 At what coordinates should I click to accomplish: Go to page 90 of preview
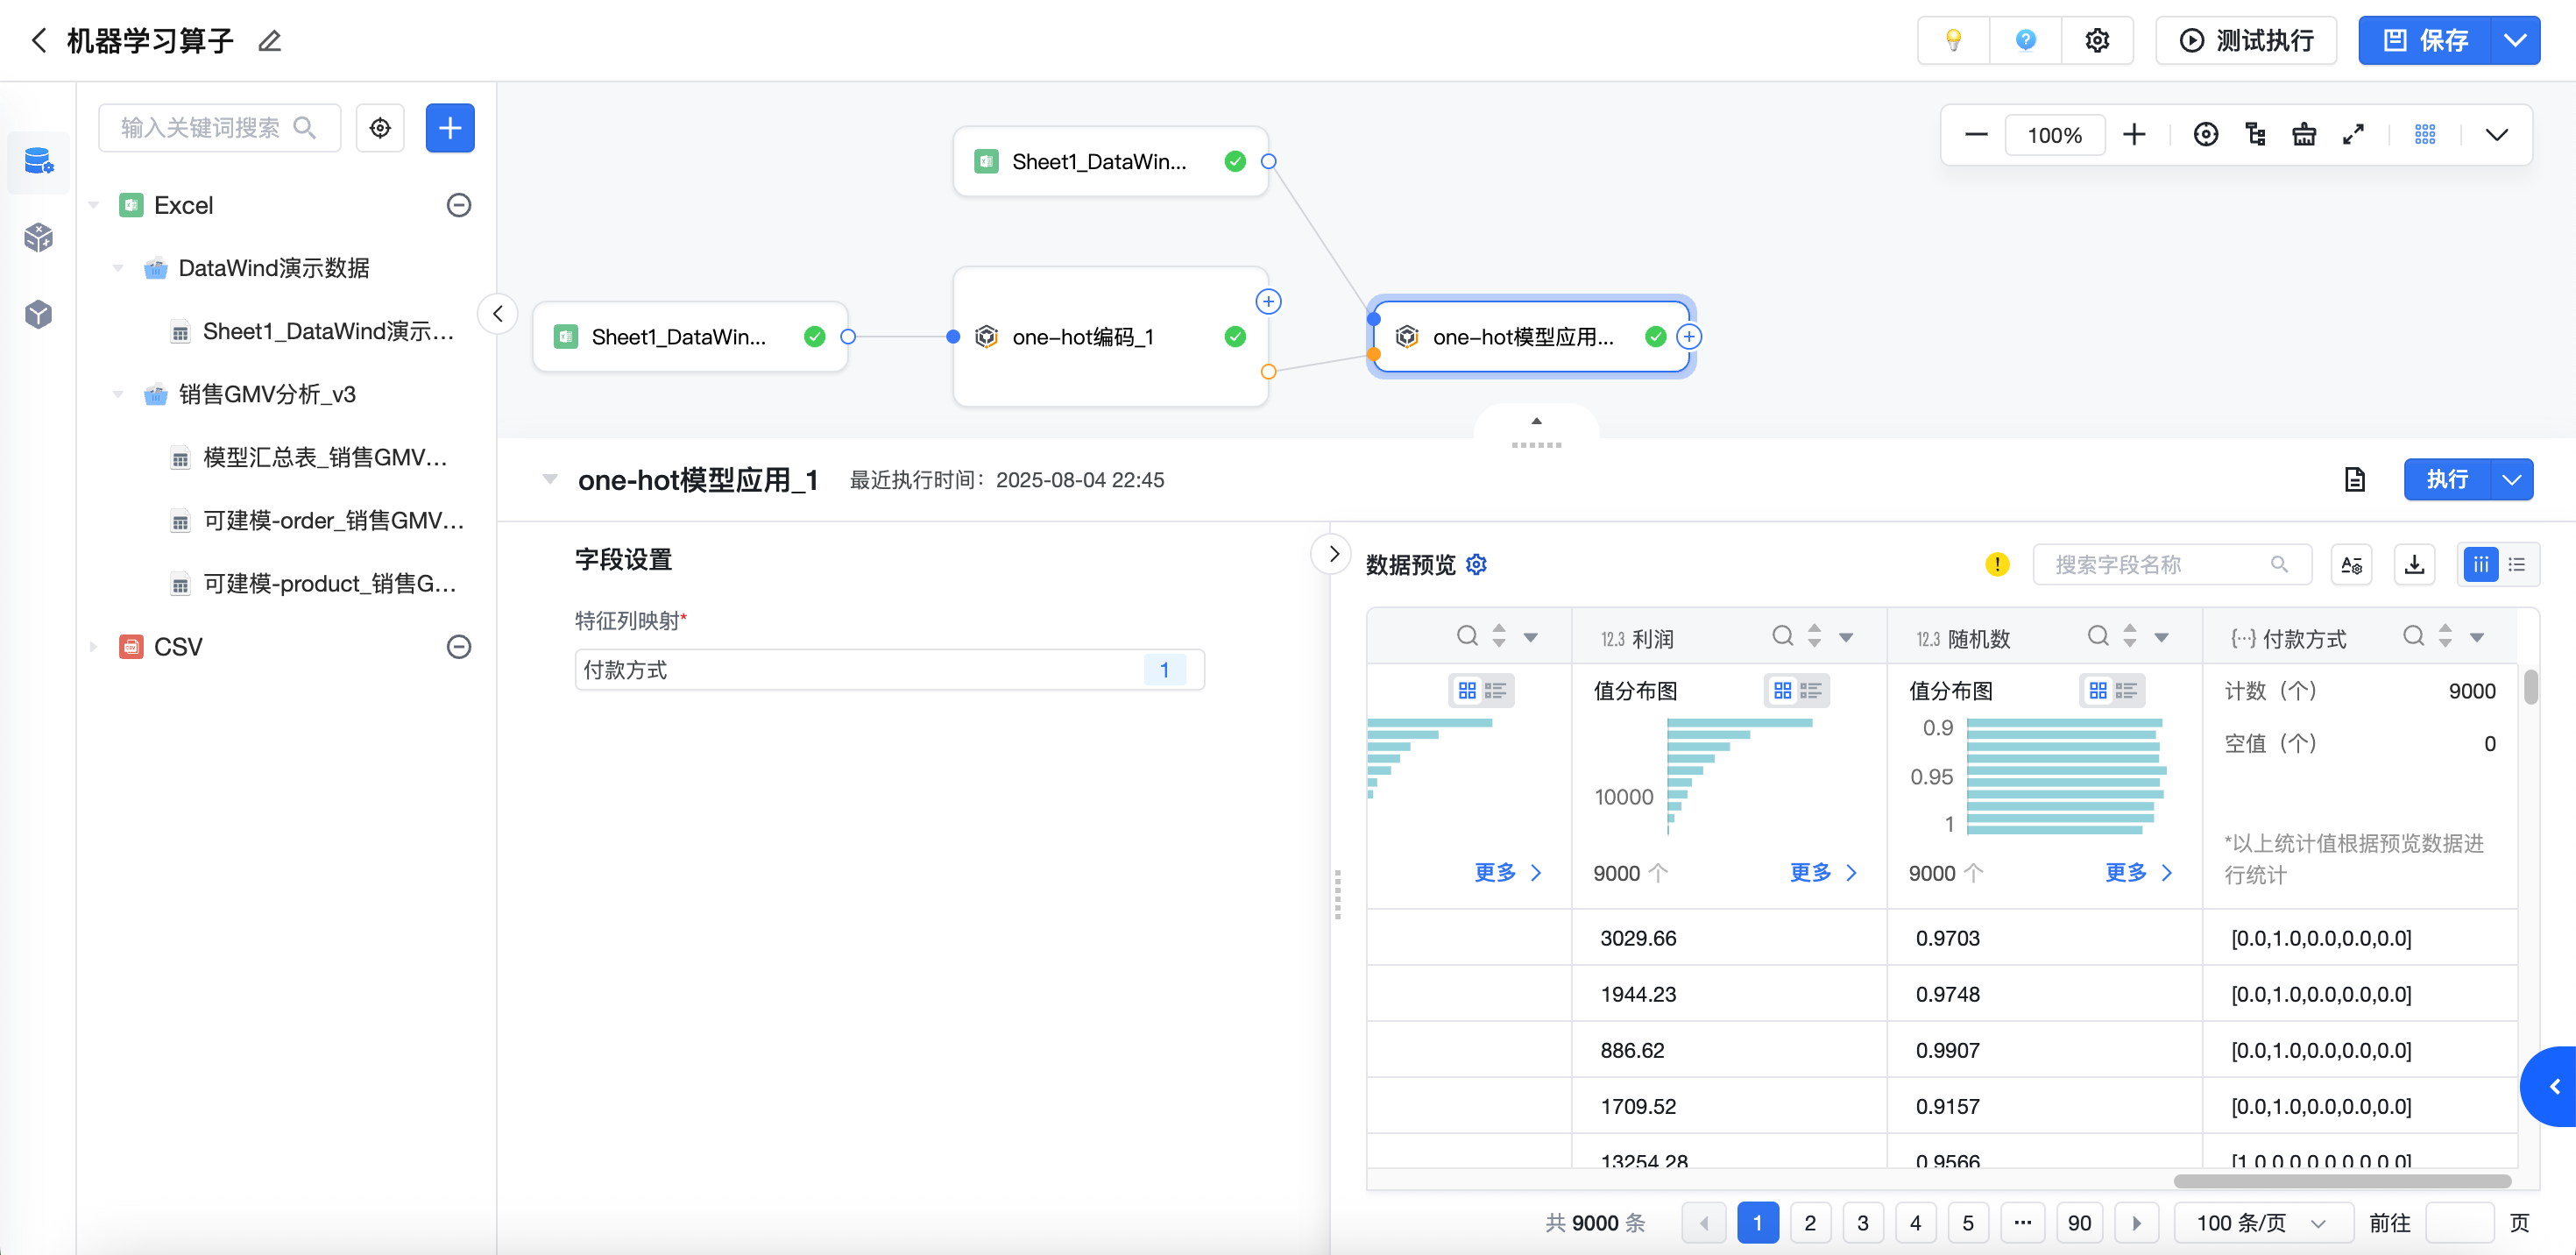(2079, 1223)
